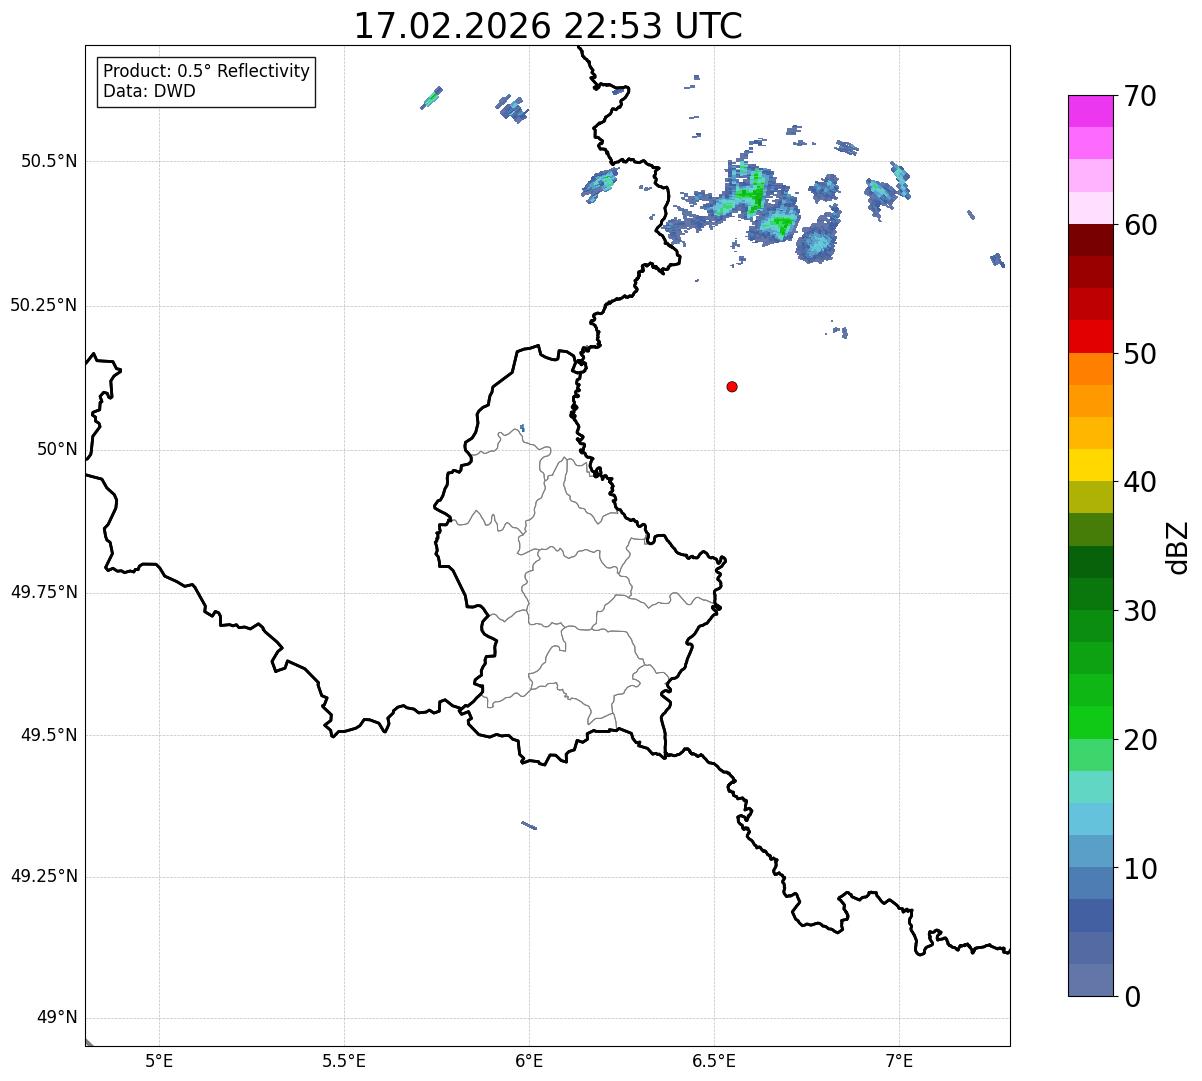Click the 5.5°E longitude label
This screenshot has height=1081, width=1202.
(344, 1061)
